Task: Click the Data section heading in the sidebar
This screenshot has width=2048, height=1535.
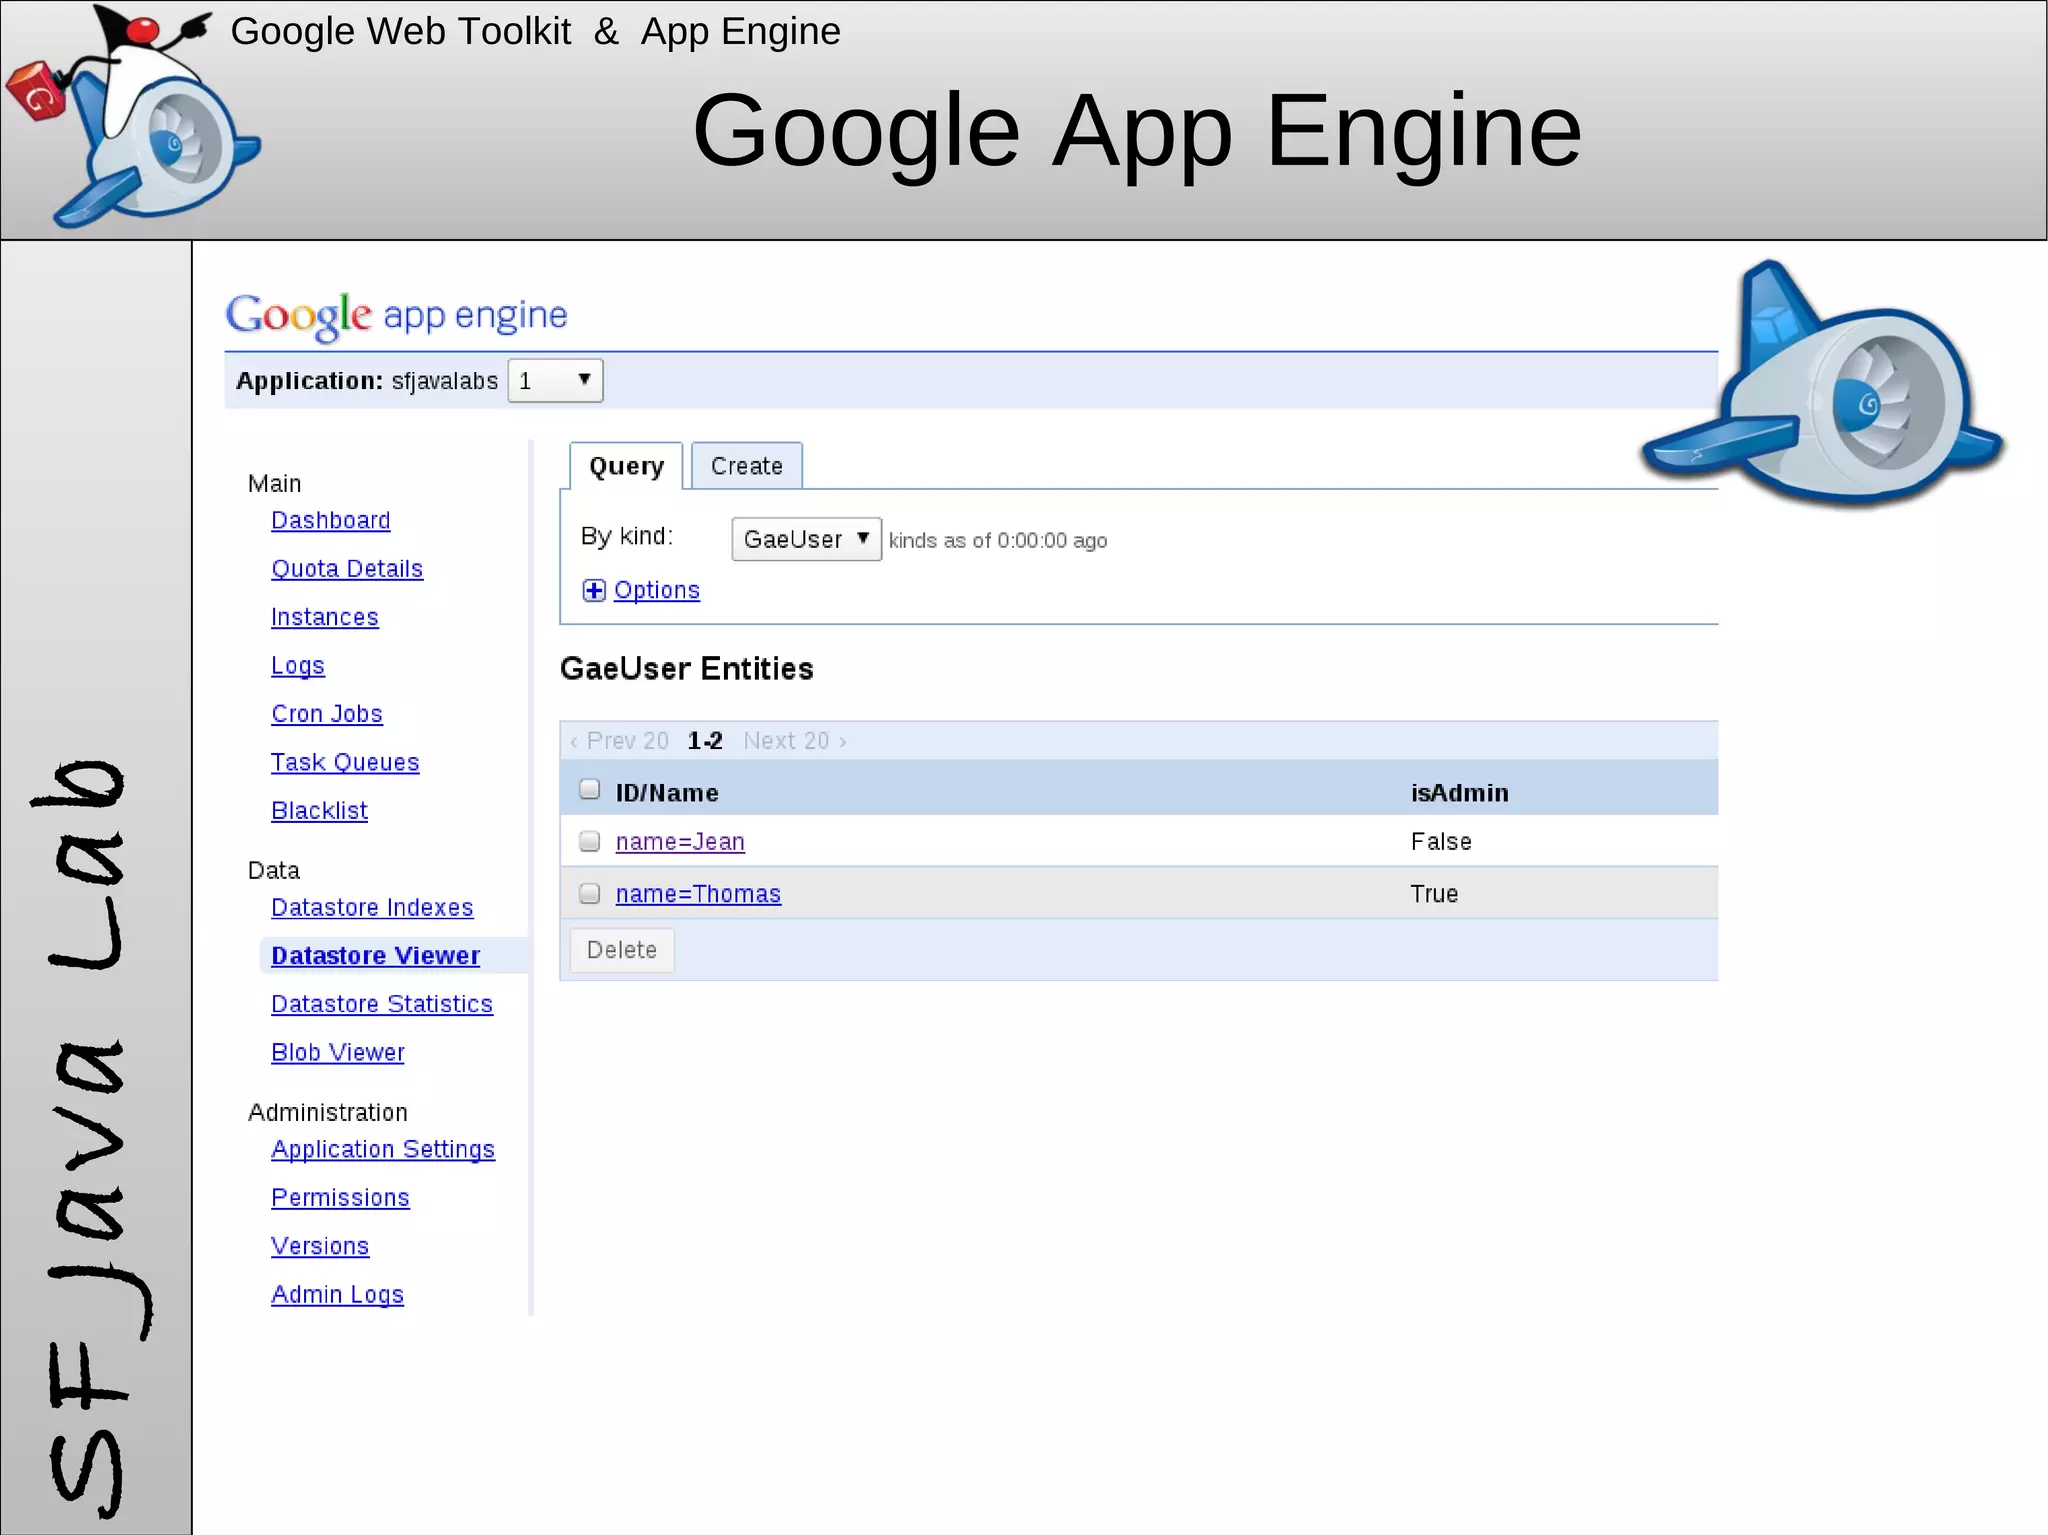Action: pyautogui.click(x=273, y=871)
